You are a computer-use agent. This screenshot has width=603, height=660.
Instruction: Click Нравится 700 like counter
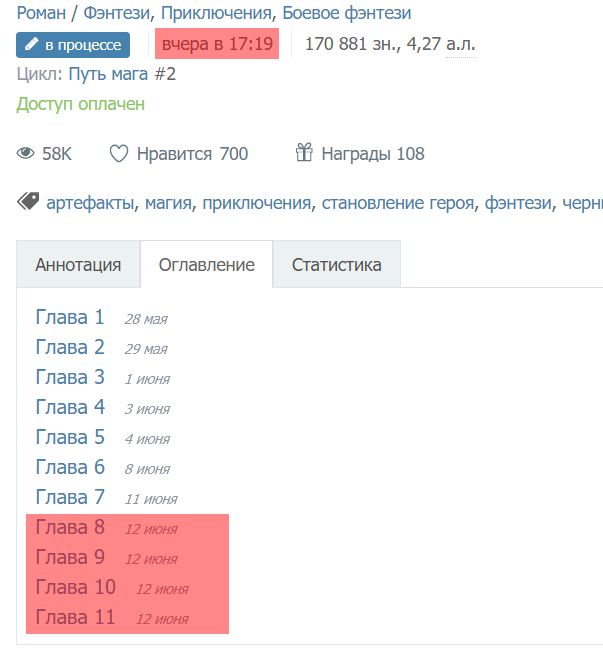(192, 154)
